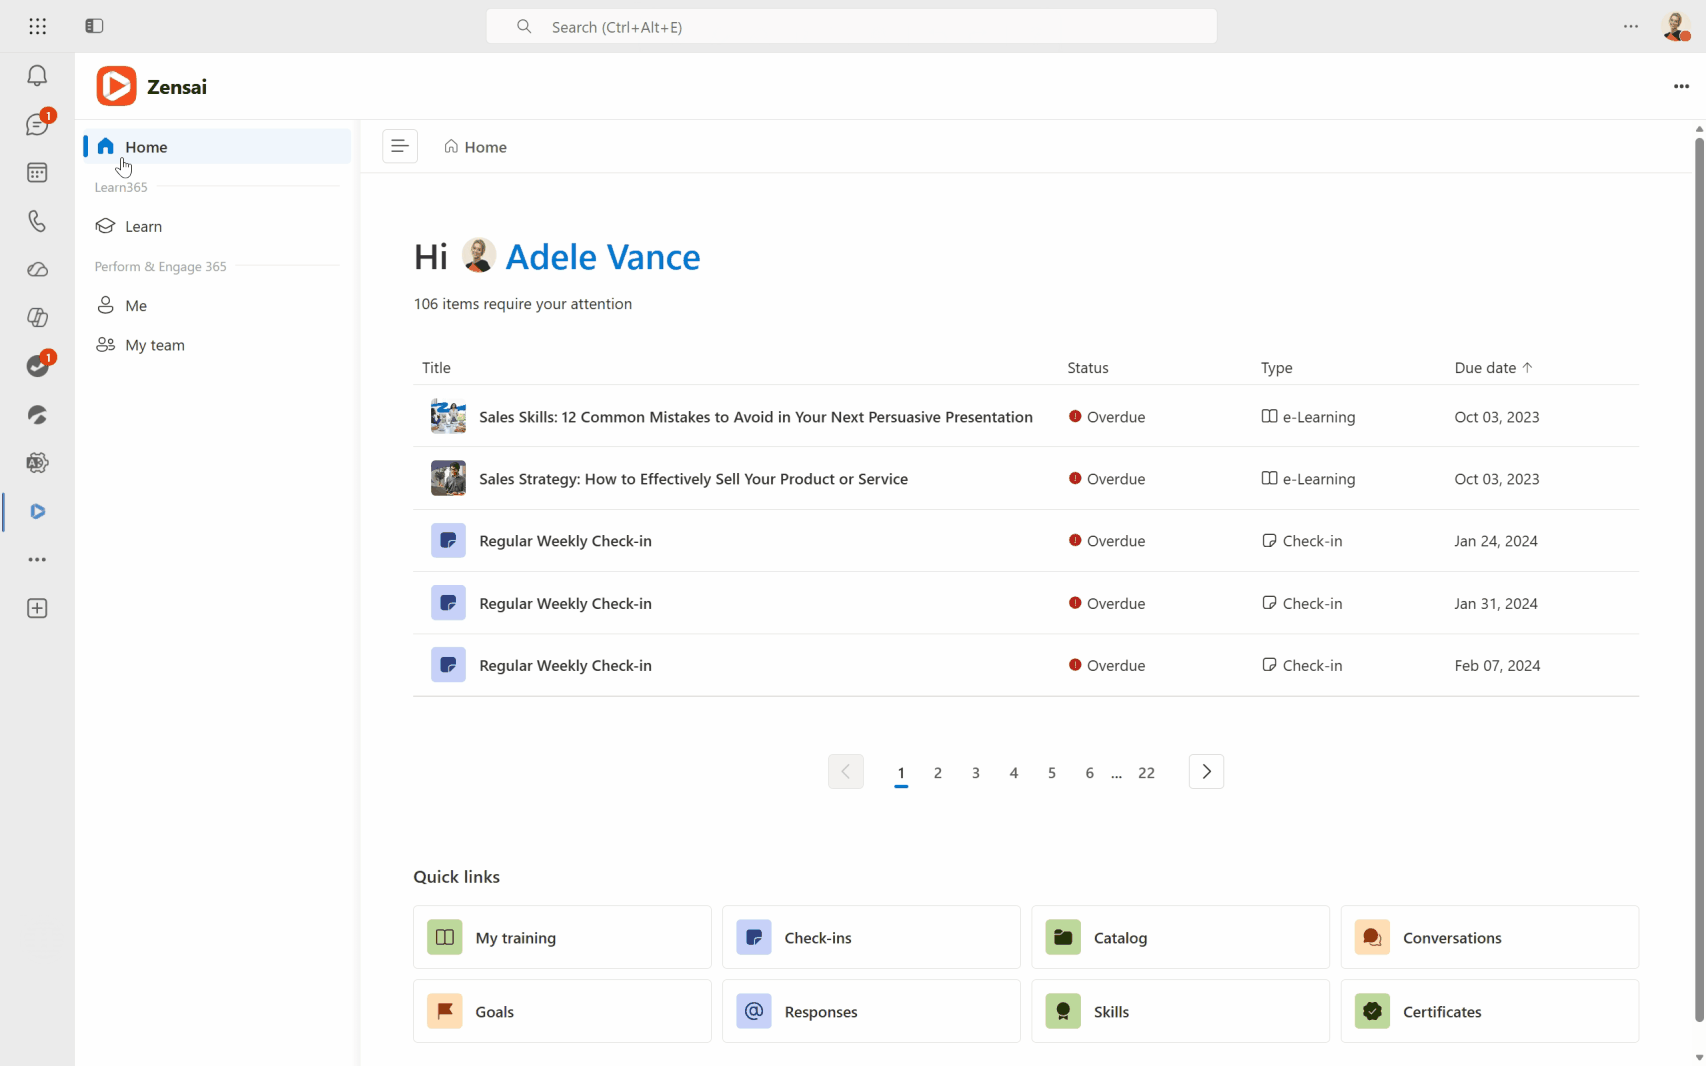Open Sales Skills: 12 Common Mistakes course
This screenshot has width=1706, height=1066.
point(756,417)
